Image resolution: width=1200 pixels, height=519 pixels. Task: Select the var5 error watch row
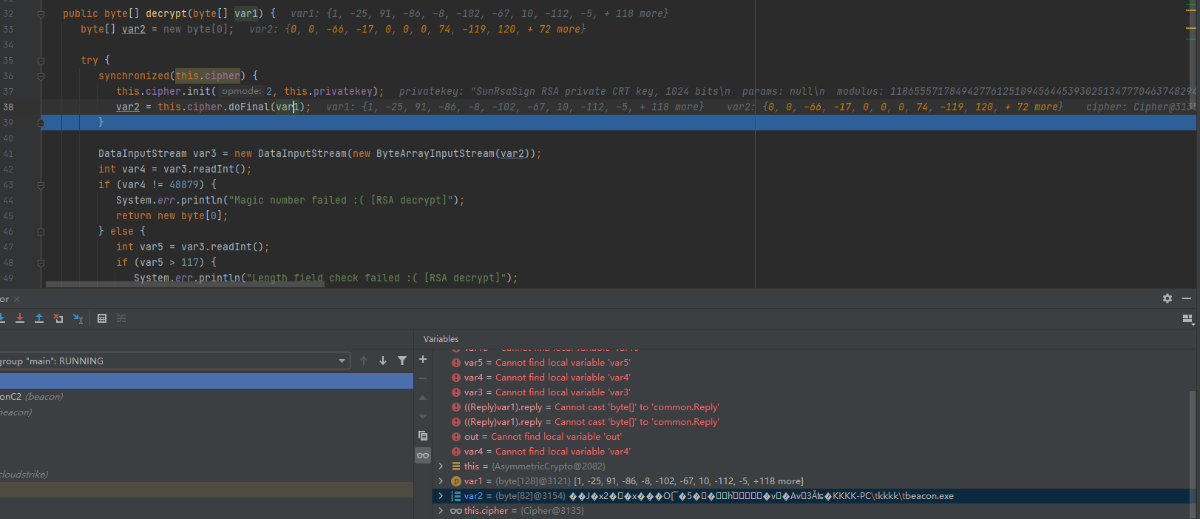point(815,362)
